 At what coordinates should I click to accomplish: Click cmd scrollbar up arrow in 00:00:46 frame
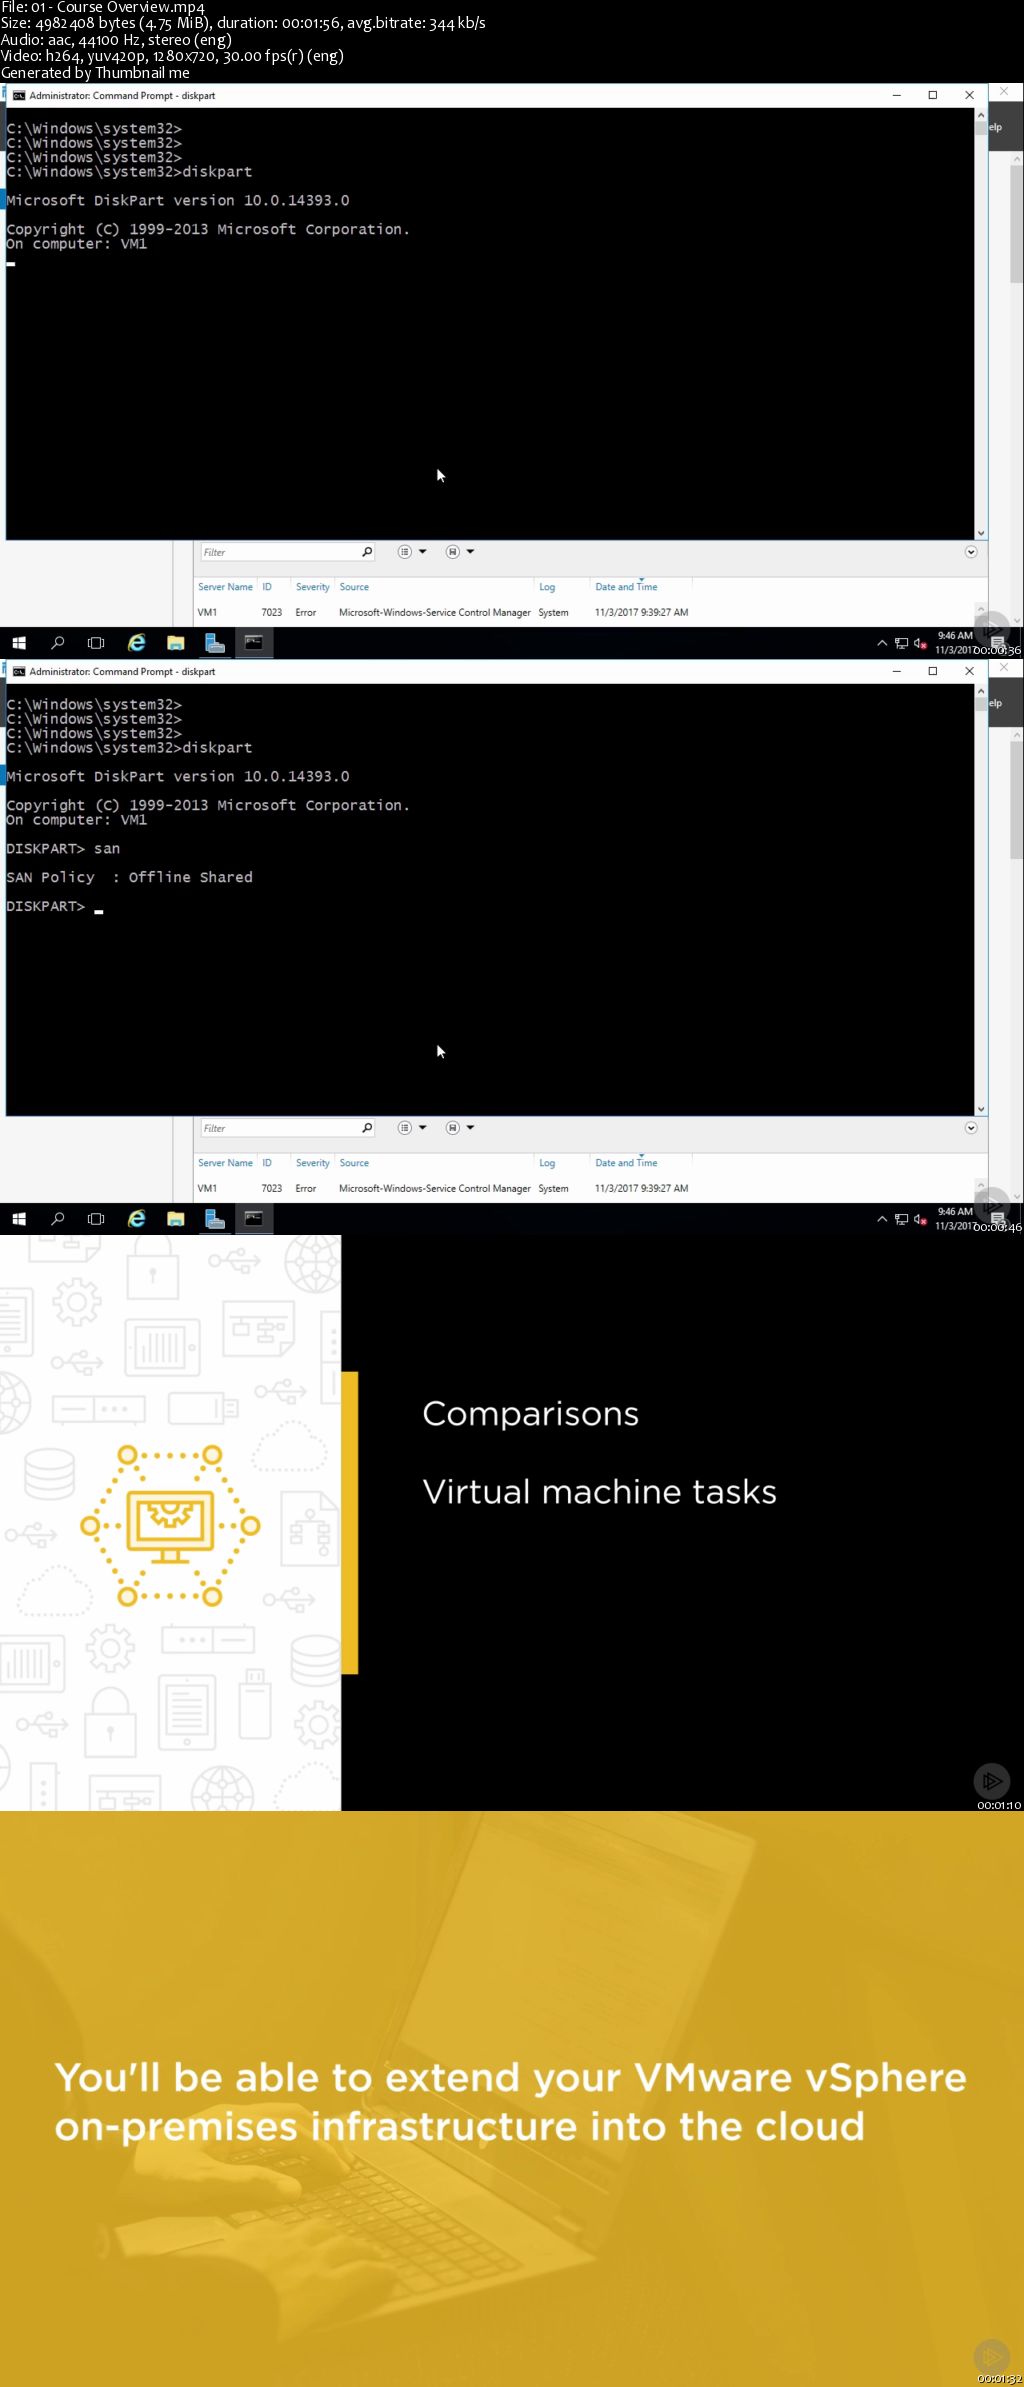click(981, 692)
